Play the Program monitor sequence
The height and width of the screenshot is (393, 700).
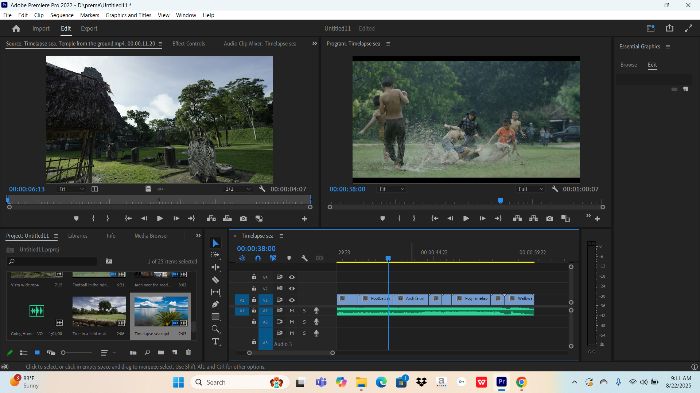[466, 218]
